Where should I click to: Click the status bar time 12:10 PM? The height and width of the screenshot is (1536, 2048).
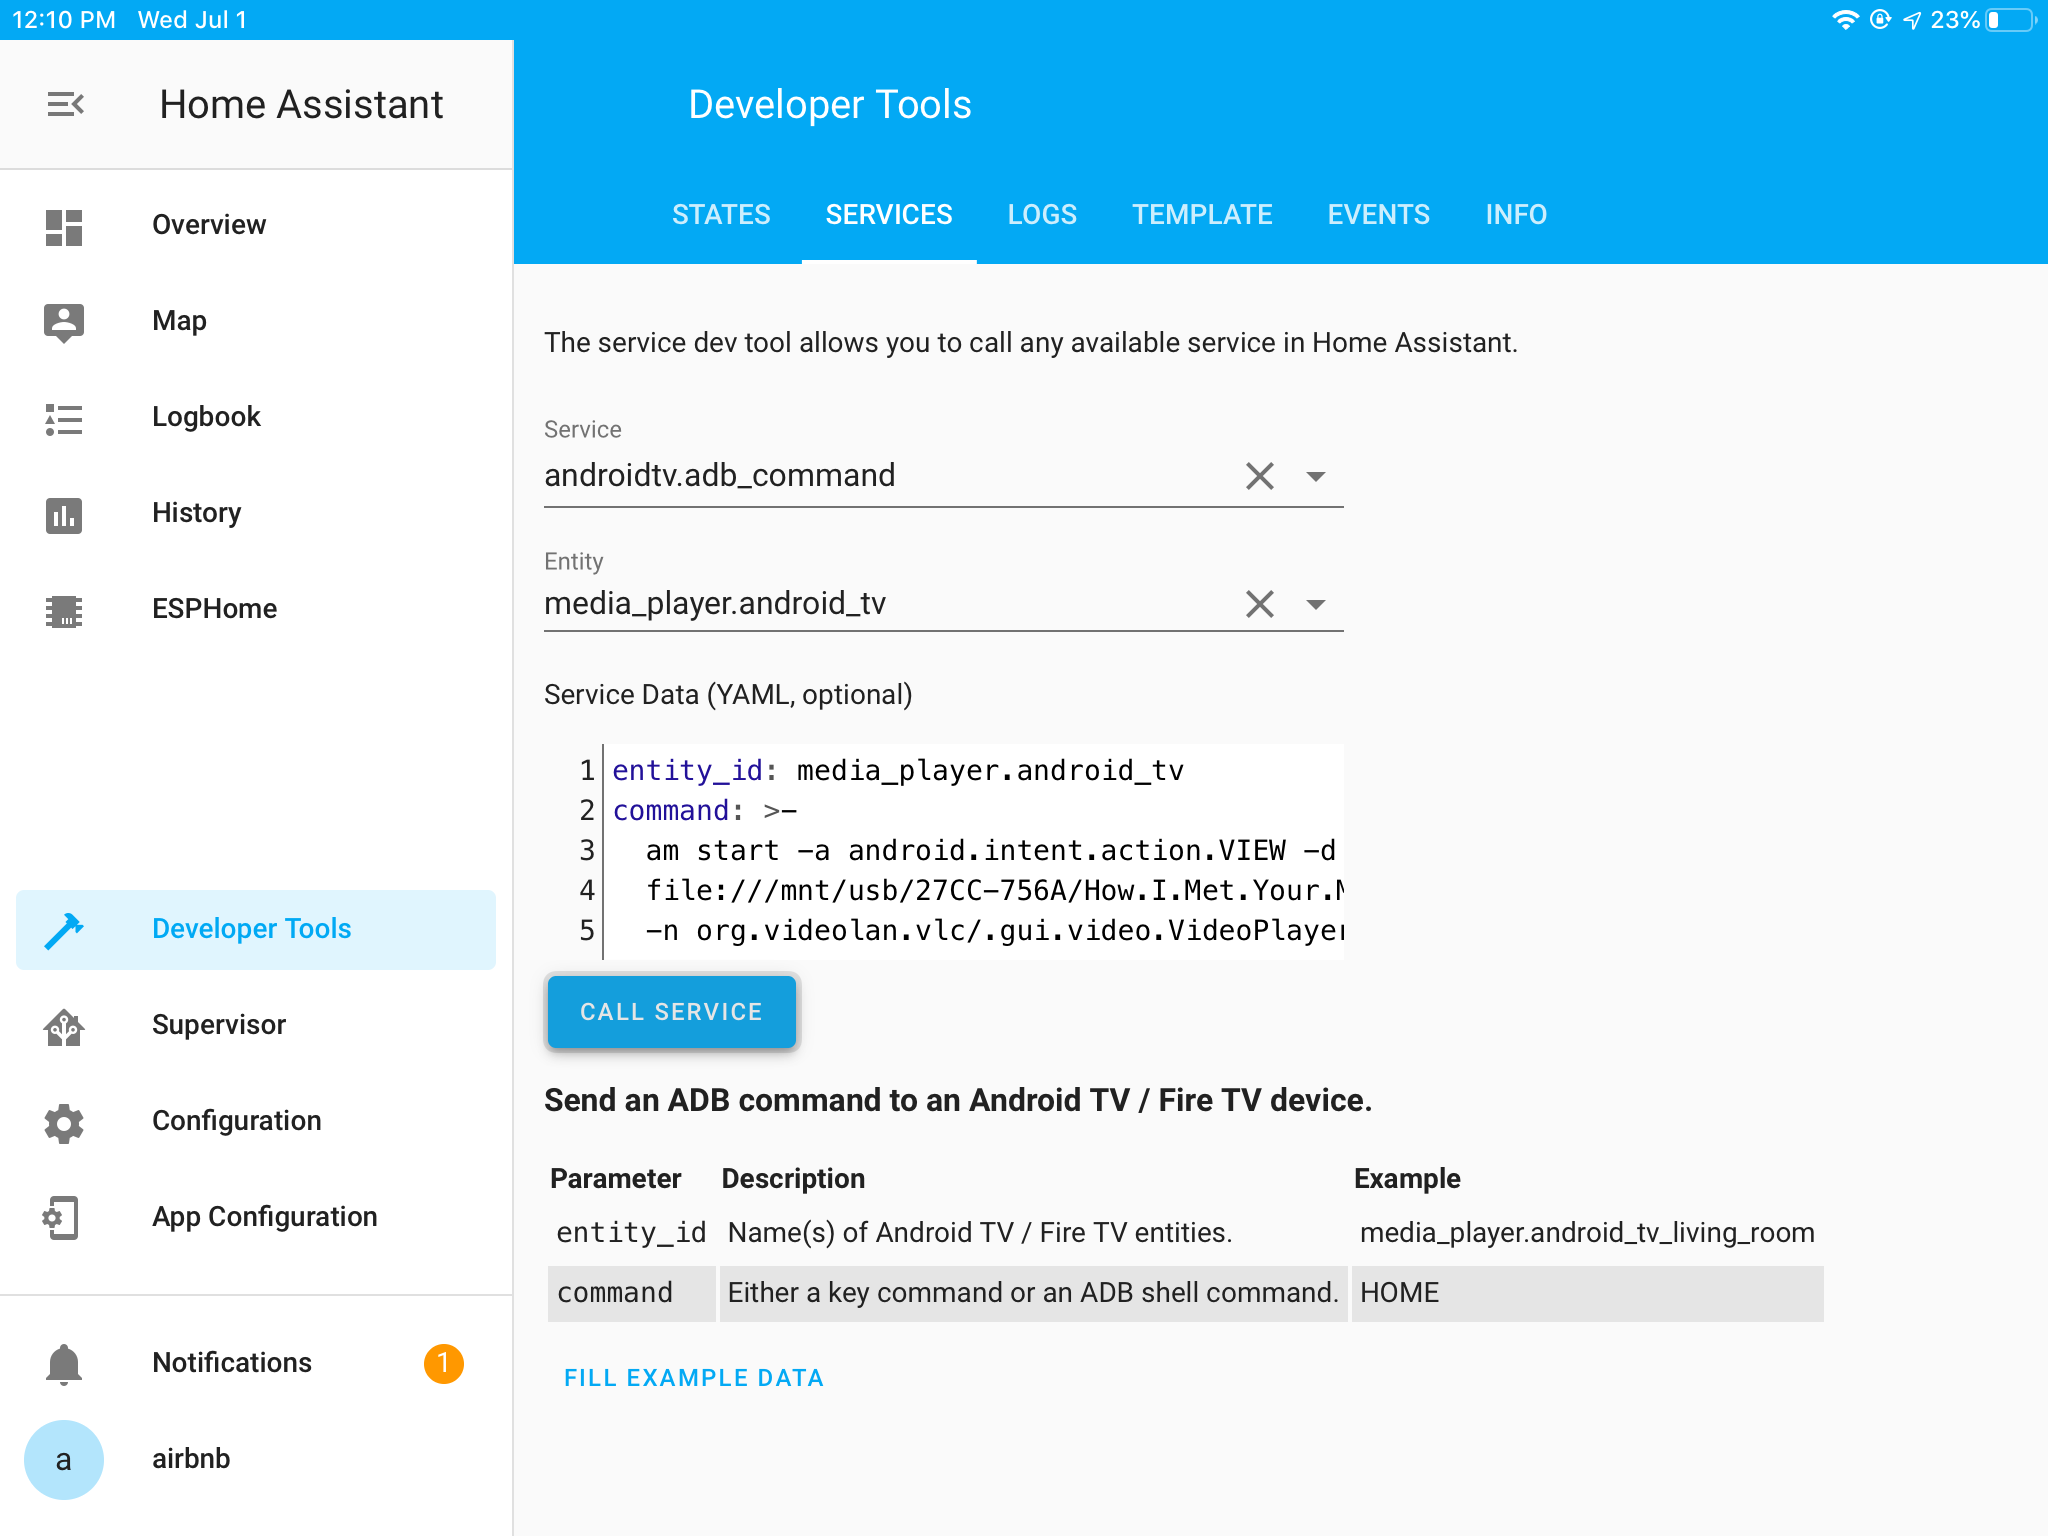coord(64,20)
